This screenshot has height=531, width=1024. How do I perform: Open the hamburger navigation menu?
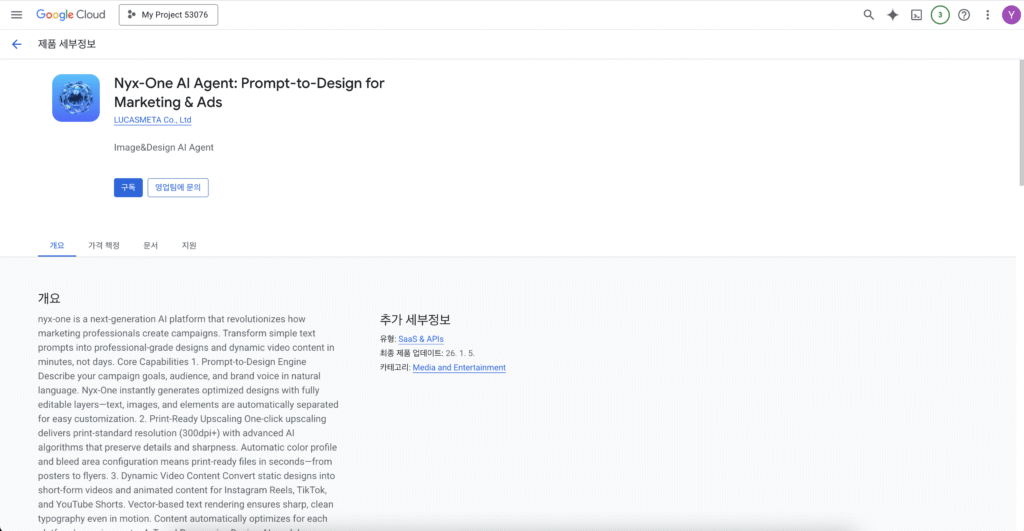point(16,15)
